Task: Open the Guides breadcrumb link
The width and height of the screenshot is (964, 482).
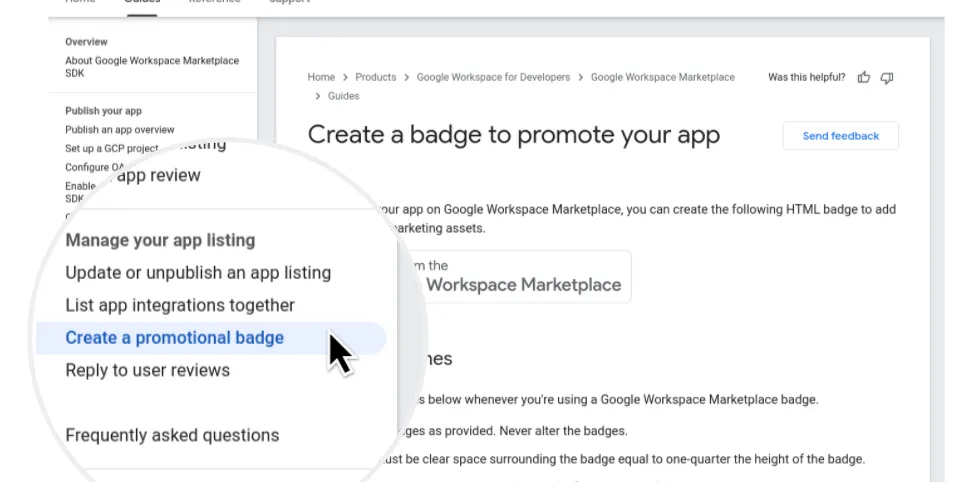Action: 344,96
